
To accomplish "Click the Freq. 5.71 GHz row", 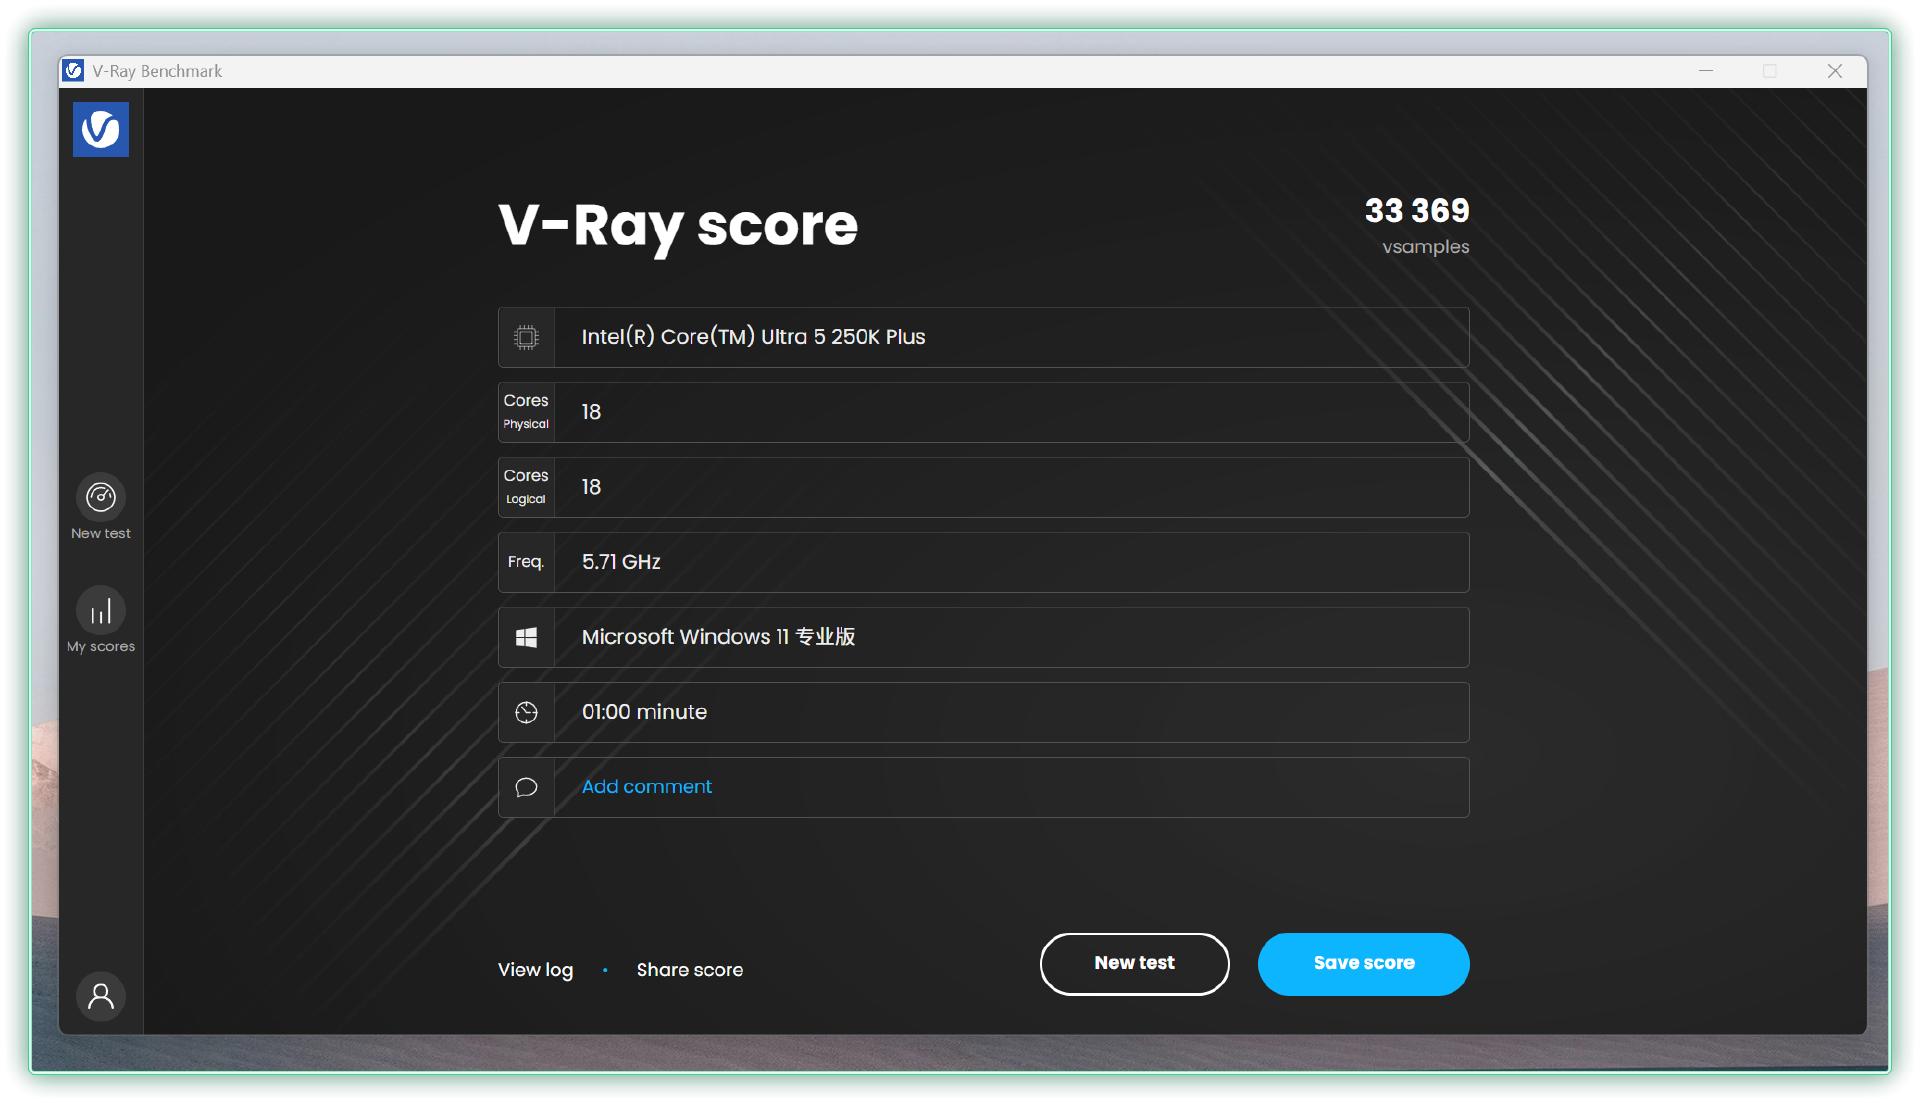I will click(x=1010, y=562).
